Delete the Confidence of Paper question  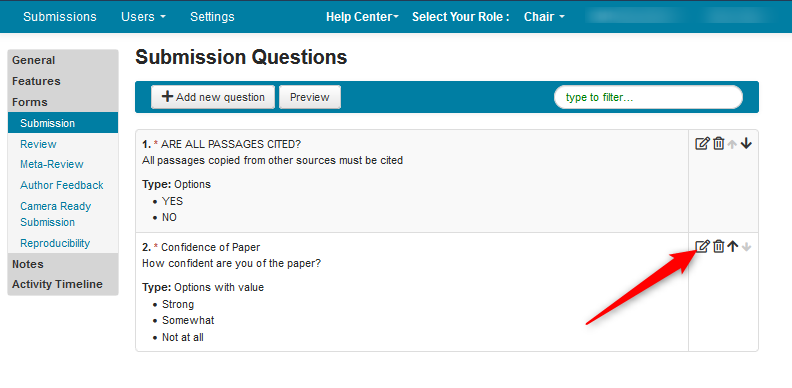pos(718,247)
